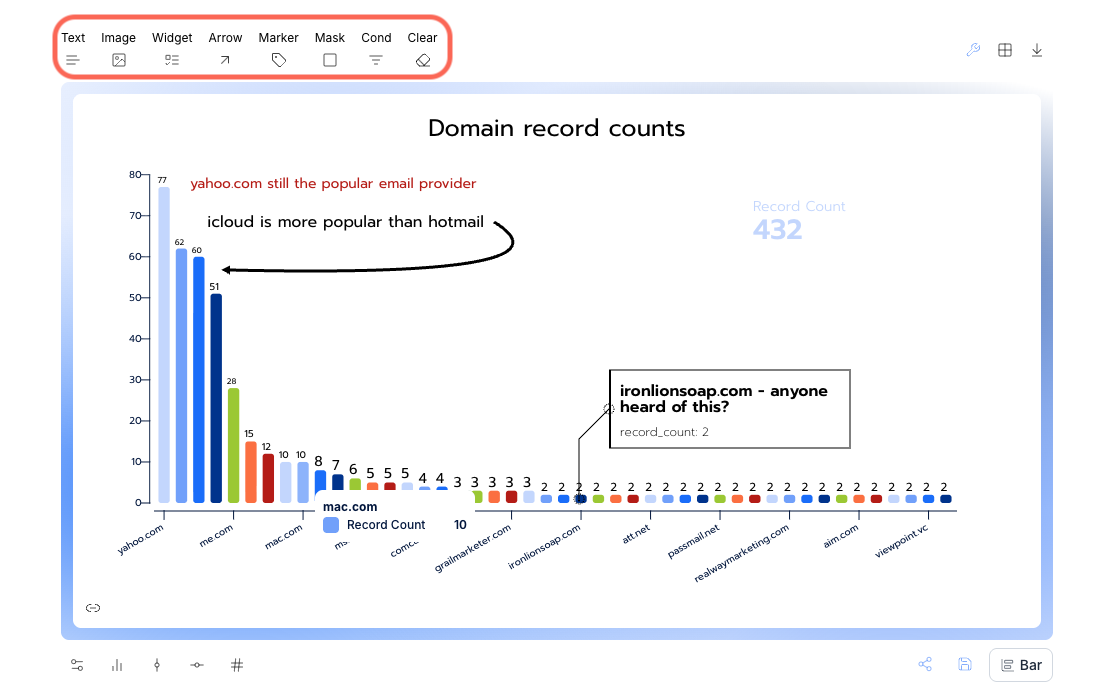Open the wrench settings icon
Screen dimensions: 1098x696
coord(973,50)
